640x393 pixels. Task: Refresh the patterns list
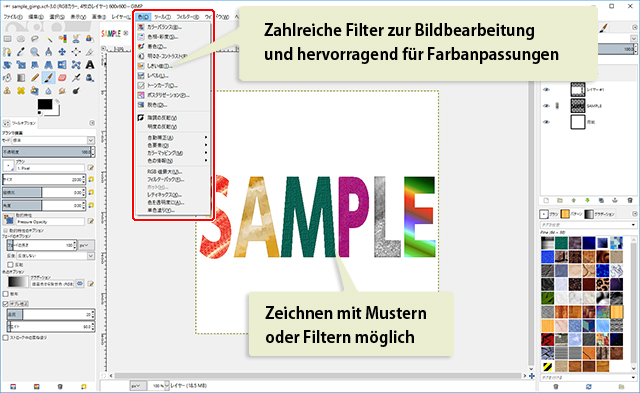(x=588, y=386)
